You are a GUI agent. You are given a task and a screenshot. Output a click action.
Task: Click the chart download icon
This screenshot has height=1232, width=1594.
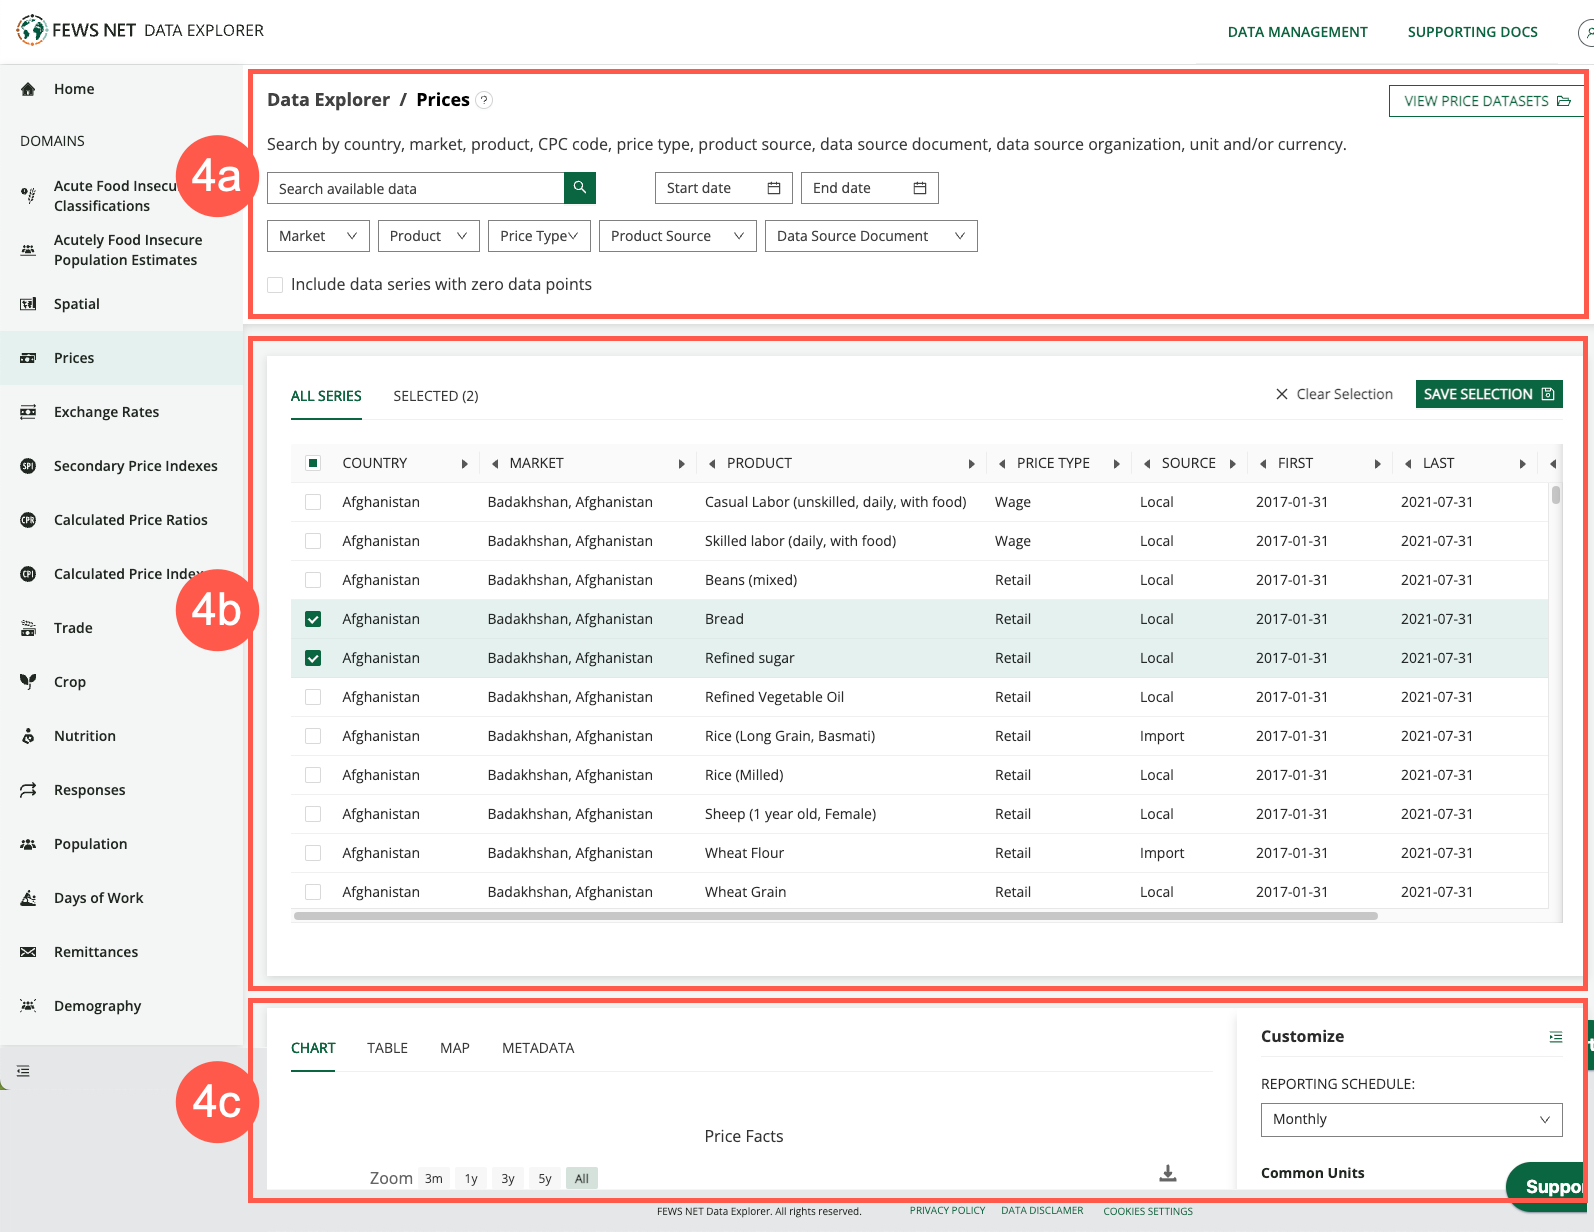point(1167,1173)
